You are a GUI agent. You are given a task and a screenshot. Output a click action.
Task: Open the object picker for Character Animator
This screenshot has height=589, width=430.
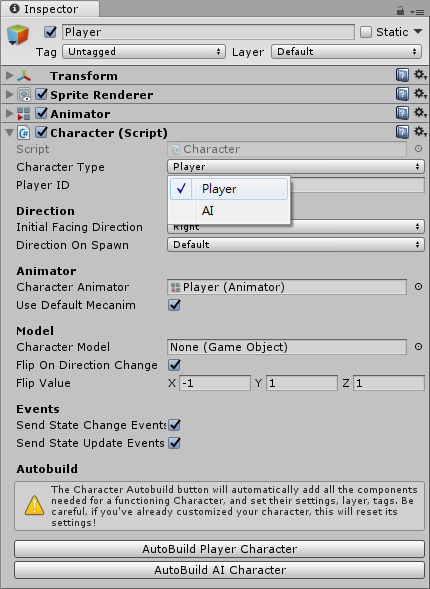[x=418, y=287]
